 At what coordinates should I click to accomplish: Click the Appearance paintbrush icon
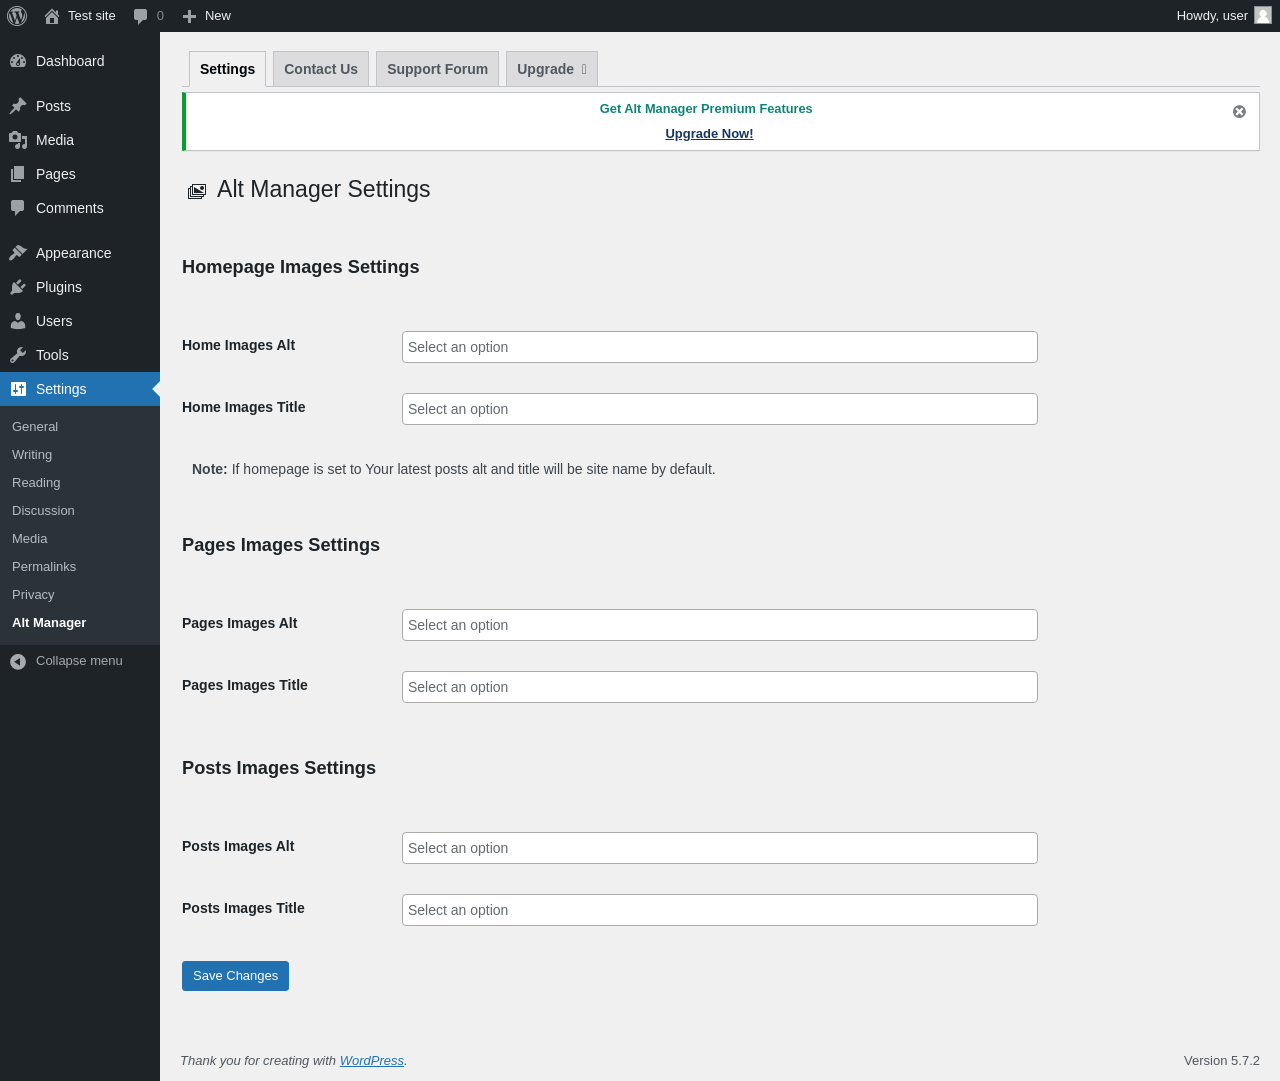click(18, 253)
